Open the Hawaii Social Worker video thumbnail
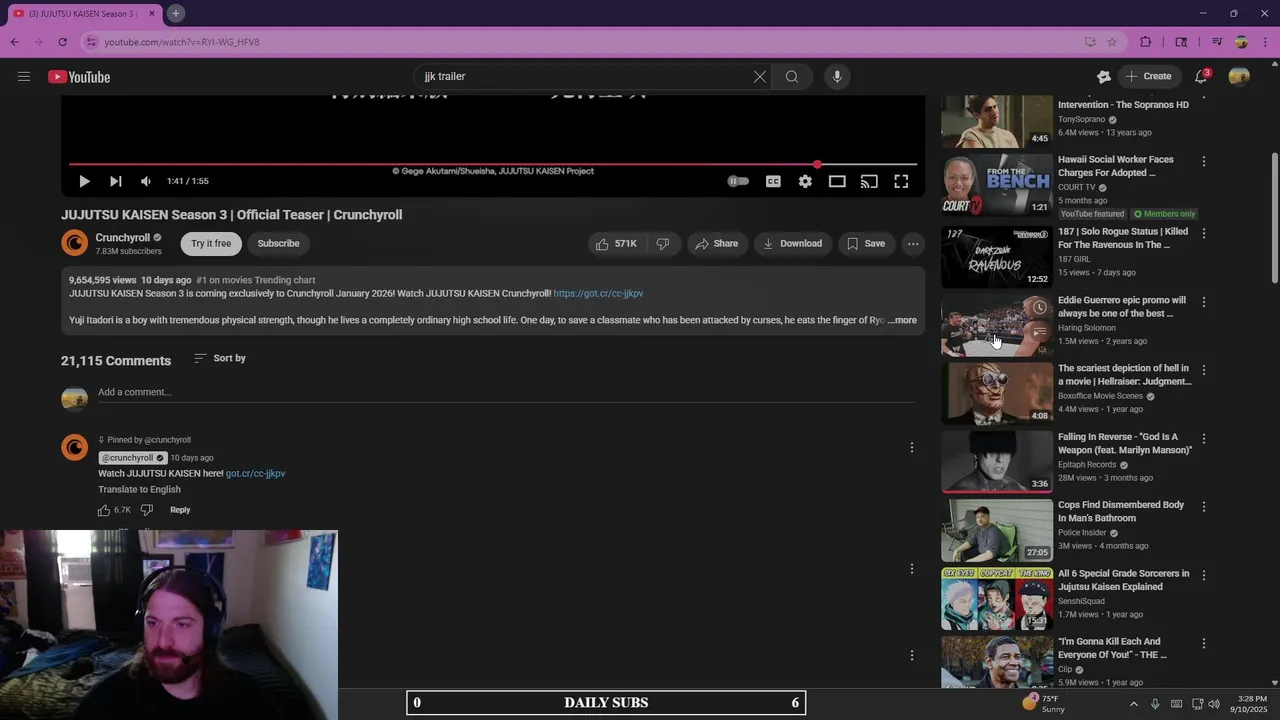This screenshot has height=720, width=1280. [997, 185]
